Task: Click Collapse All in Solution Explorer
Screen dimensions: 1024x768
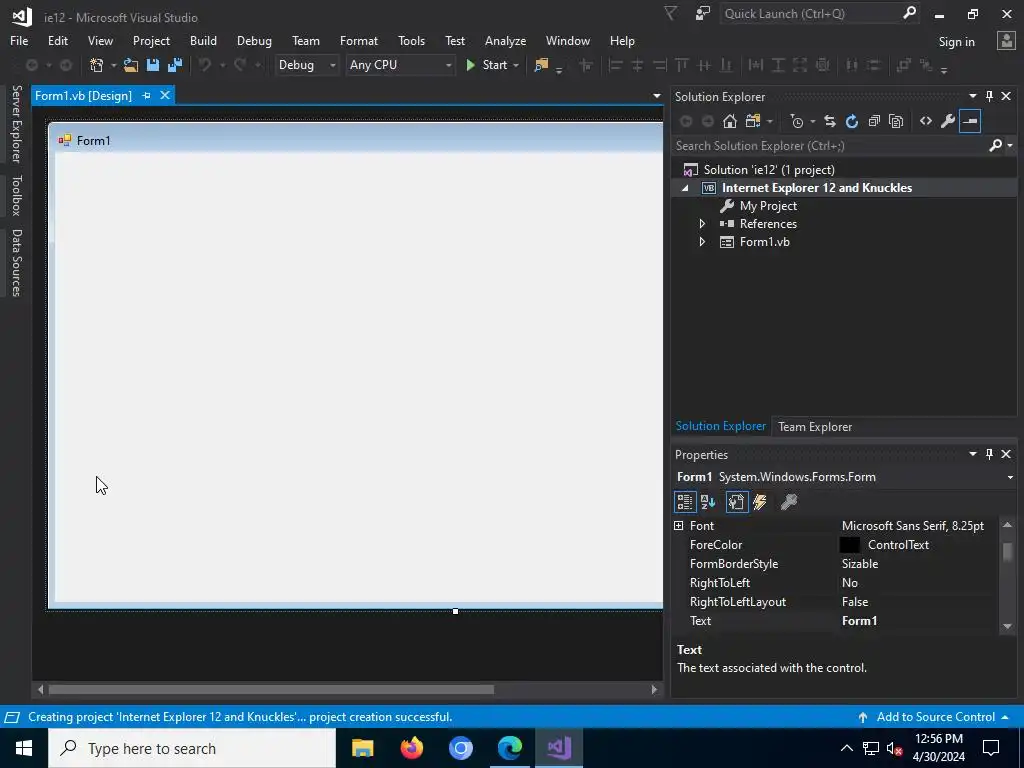Action: tap(874, 121)
